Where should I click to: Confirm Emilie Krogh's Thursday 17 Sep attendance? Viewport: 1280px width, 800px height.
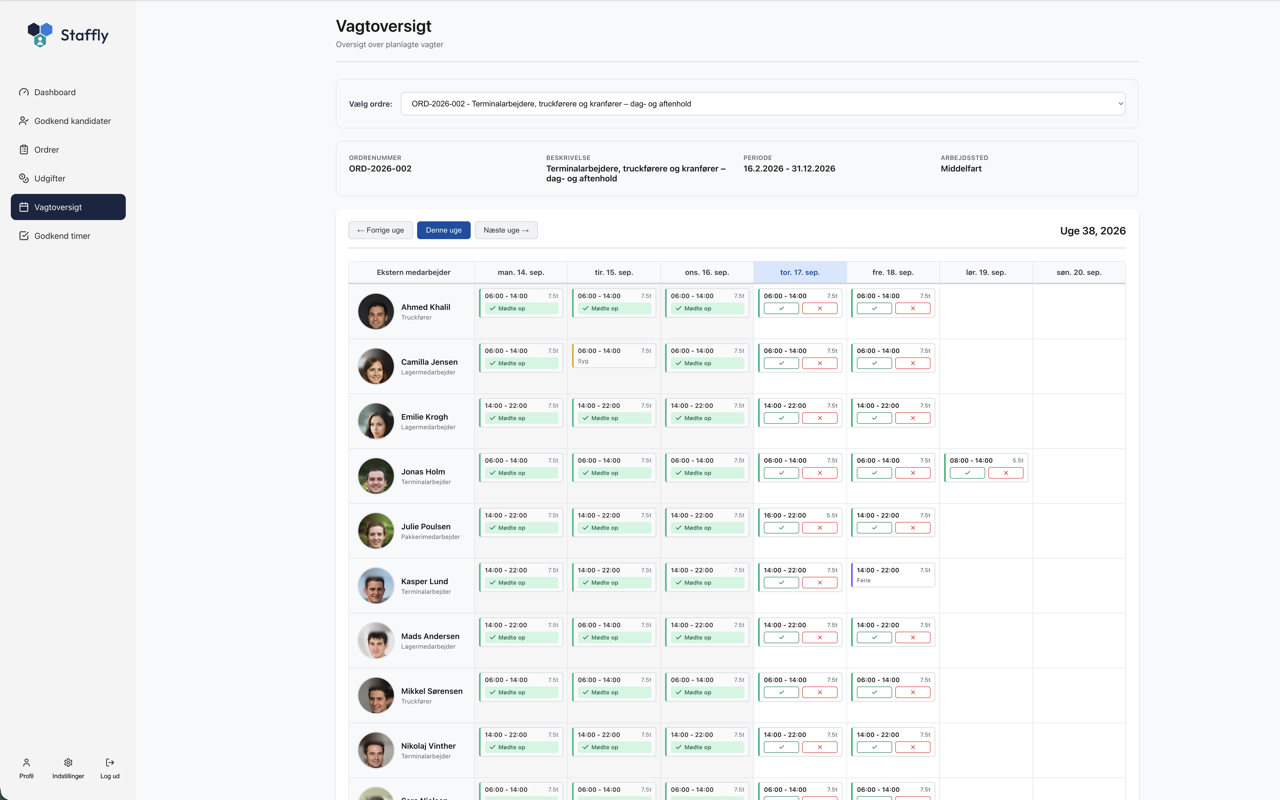click(781, 418)
